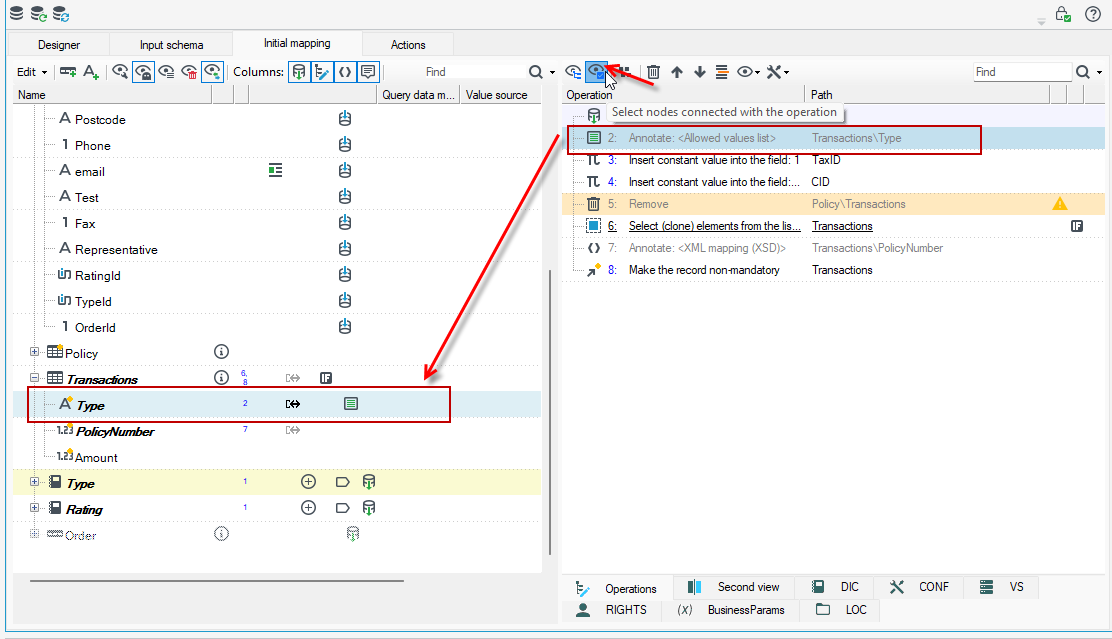The width and height of the screenshot is (1112, 639).
Task: Click the padlock icon in the top-right corner
Action: coord(1062,14)
